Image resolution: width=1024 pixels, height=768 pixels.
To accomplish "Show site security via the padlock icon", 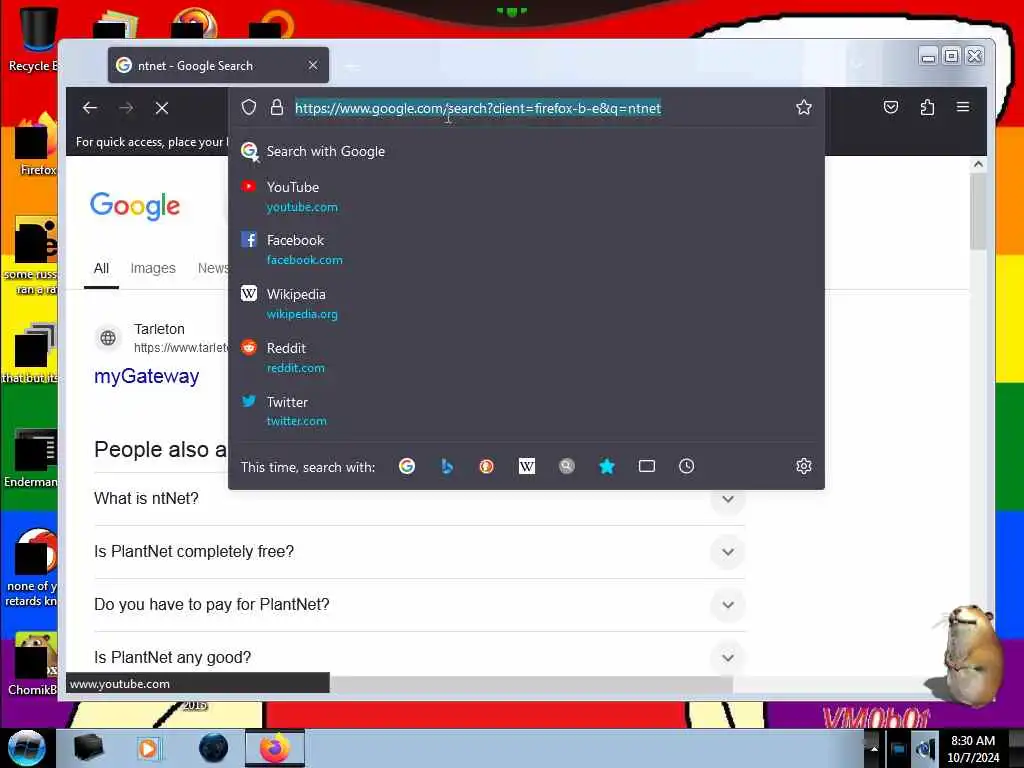I will tap(277, 107).
